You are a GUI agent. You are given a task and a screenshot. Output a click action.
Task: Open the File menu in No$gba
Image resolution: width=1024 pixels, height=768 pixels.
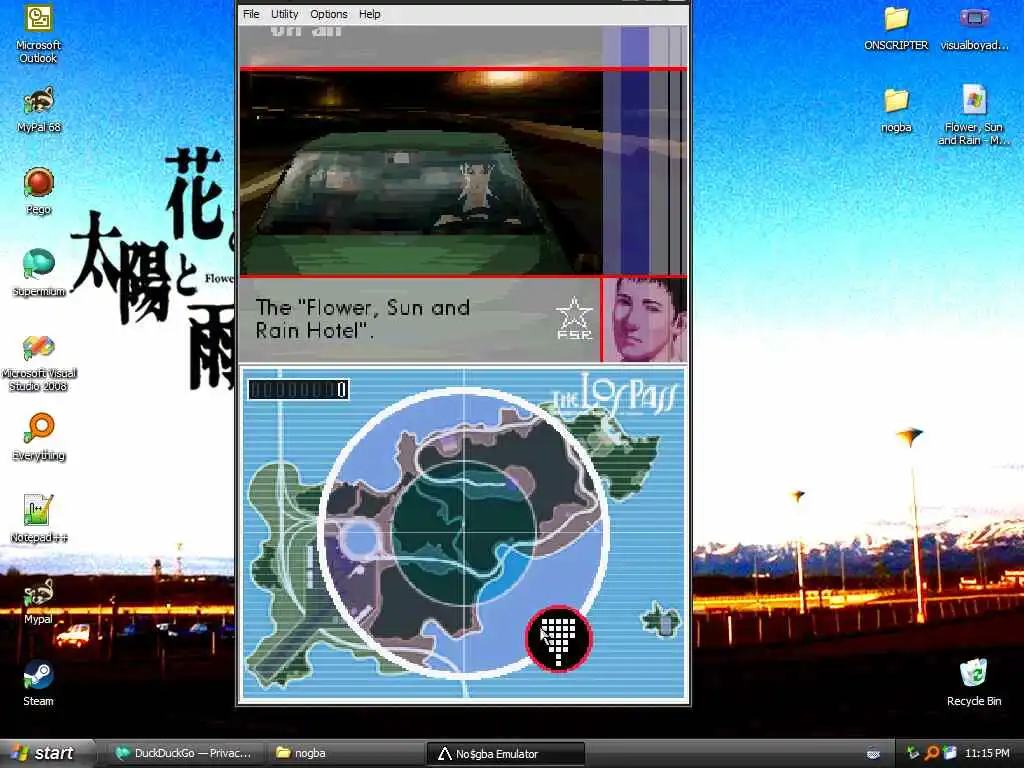tap(251, 14)
